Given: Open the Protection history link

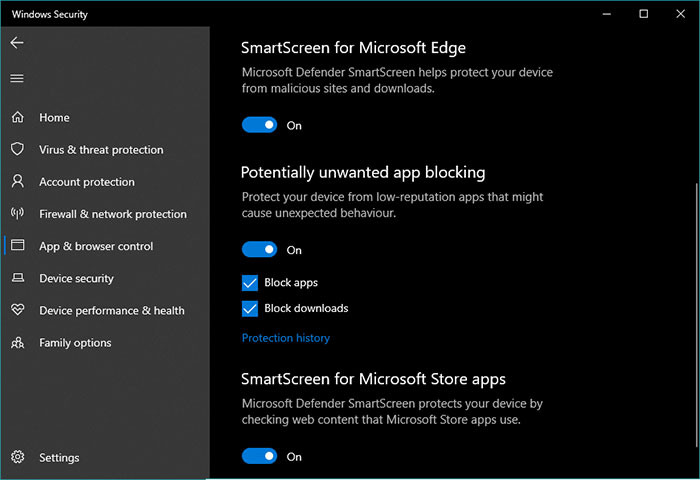Looking at the screenshot, I should coord(286,338).
